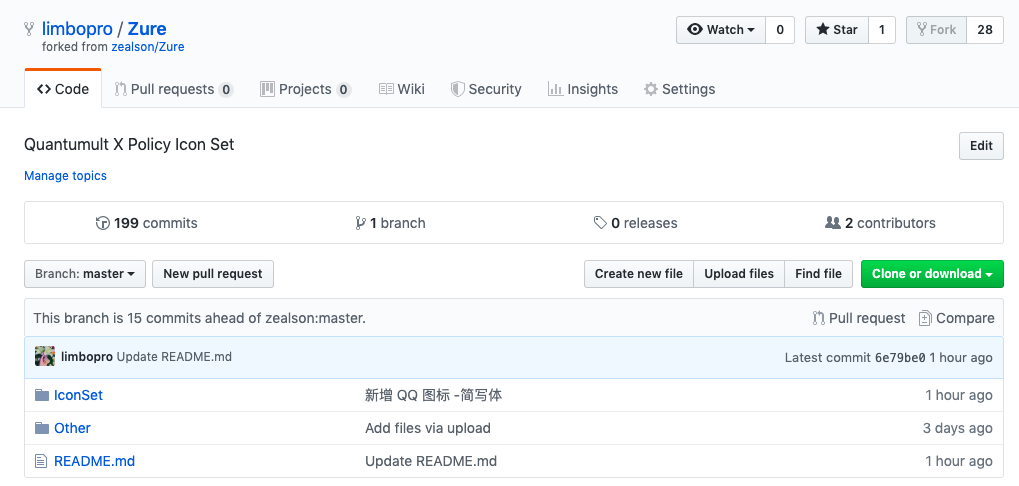Open the limbopro avatar thumbnail
1019x486 pixels.
click(45, 357)
